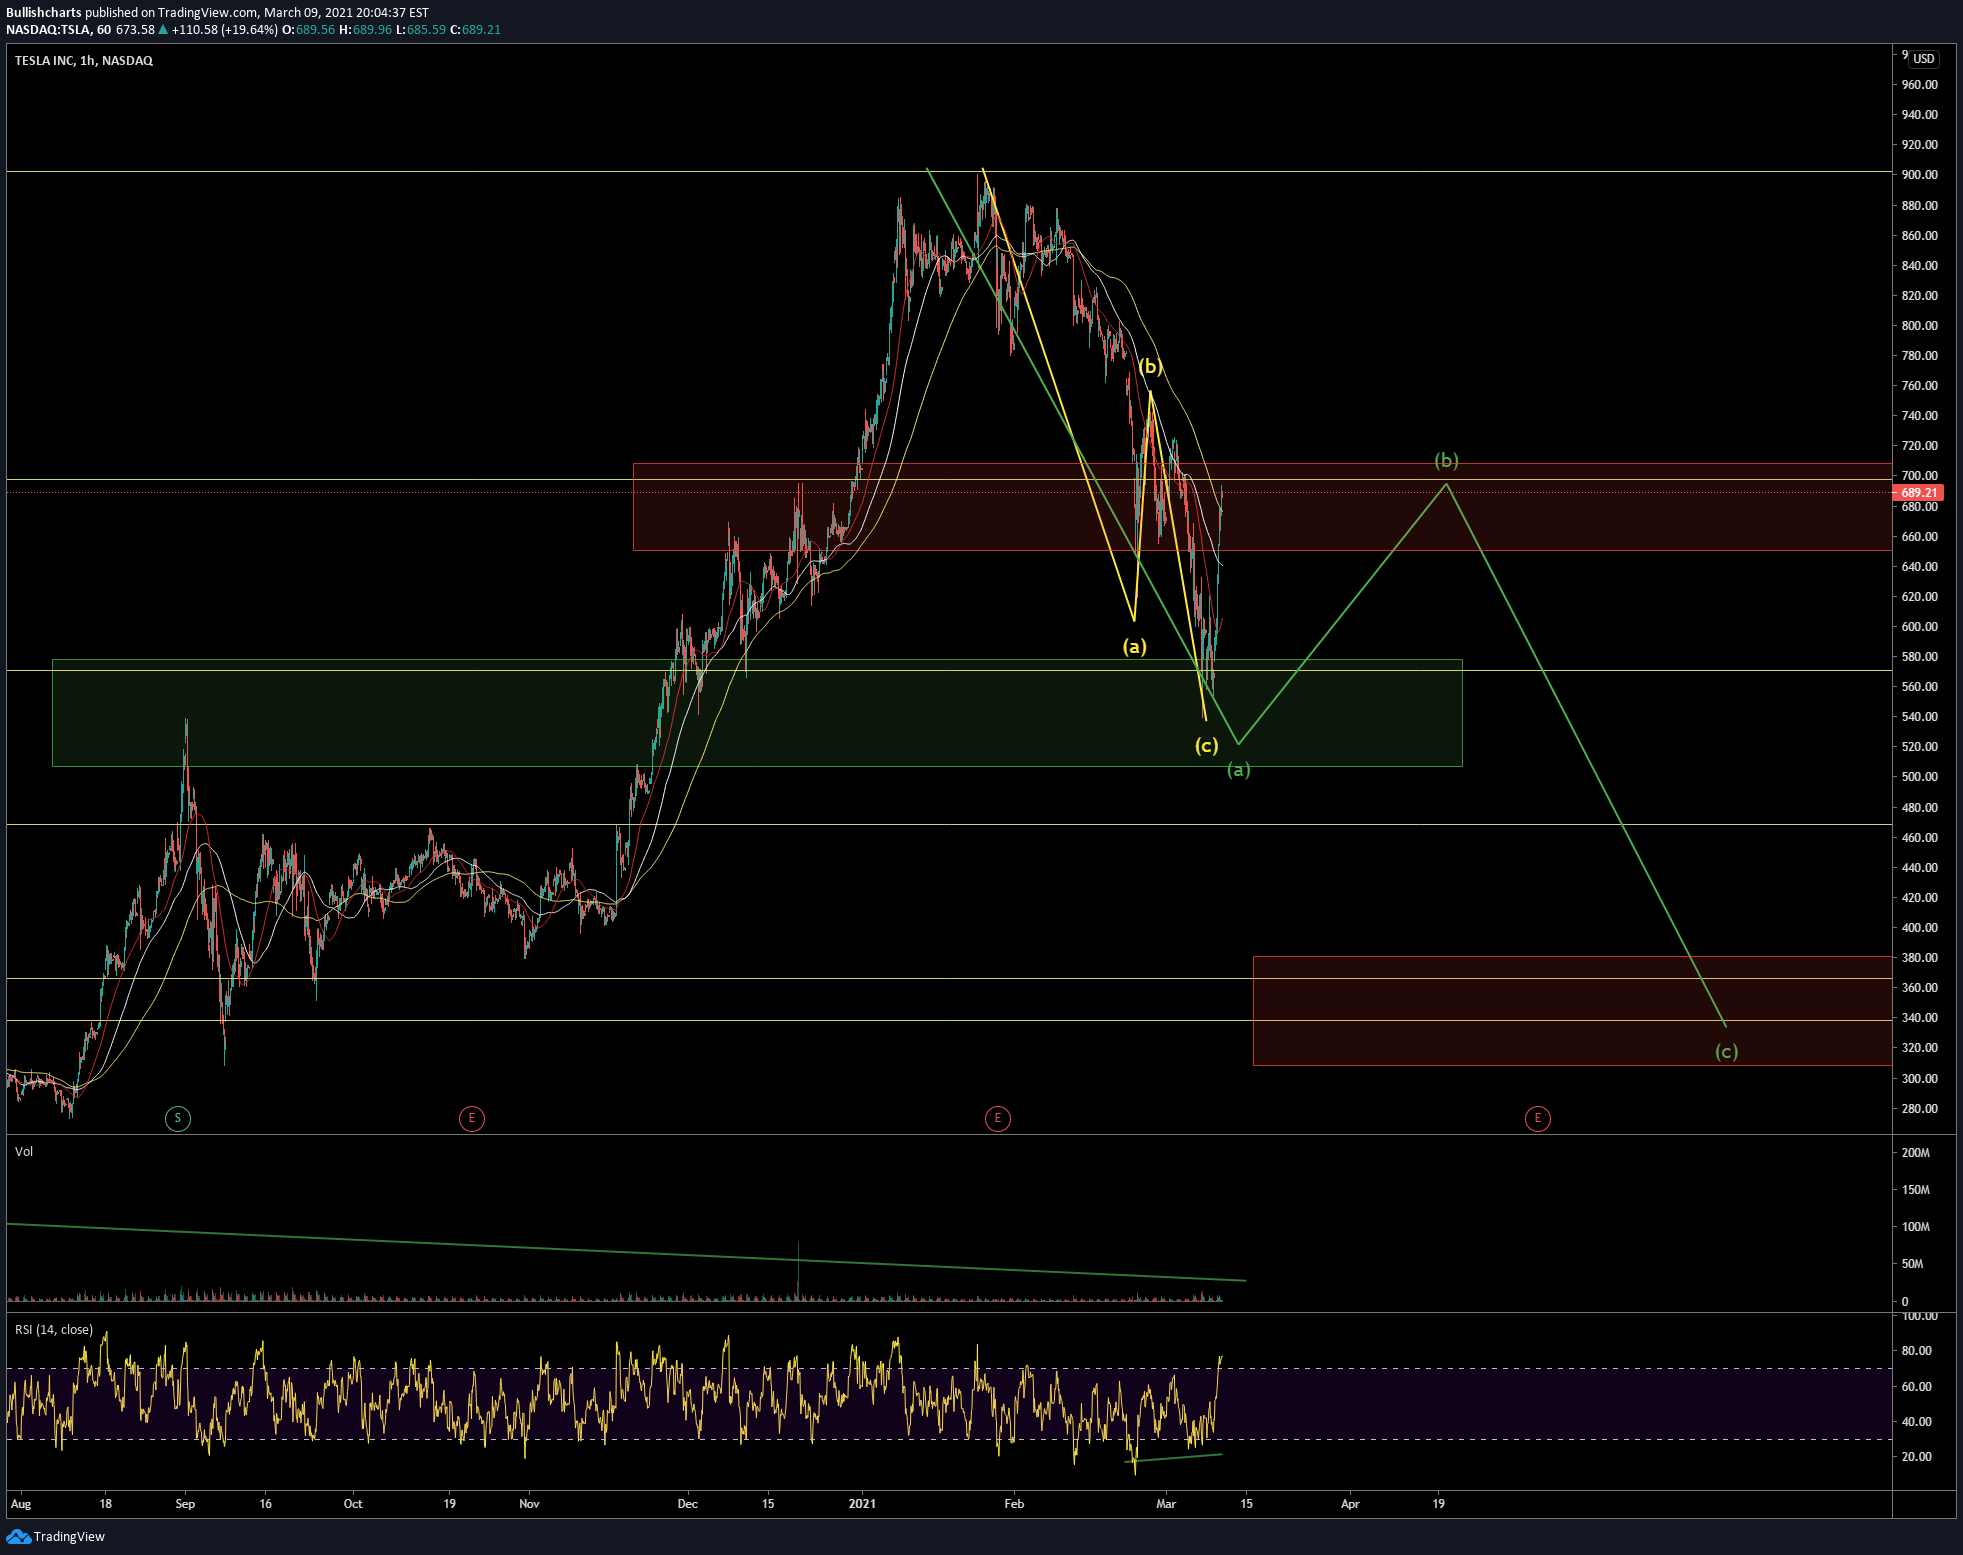This screenshot has width=1963, height=1555.
Task: Click the TESLA INC, 1h, NASDAQ title
Action: pos(84,60)
